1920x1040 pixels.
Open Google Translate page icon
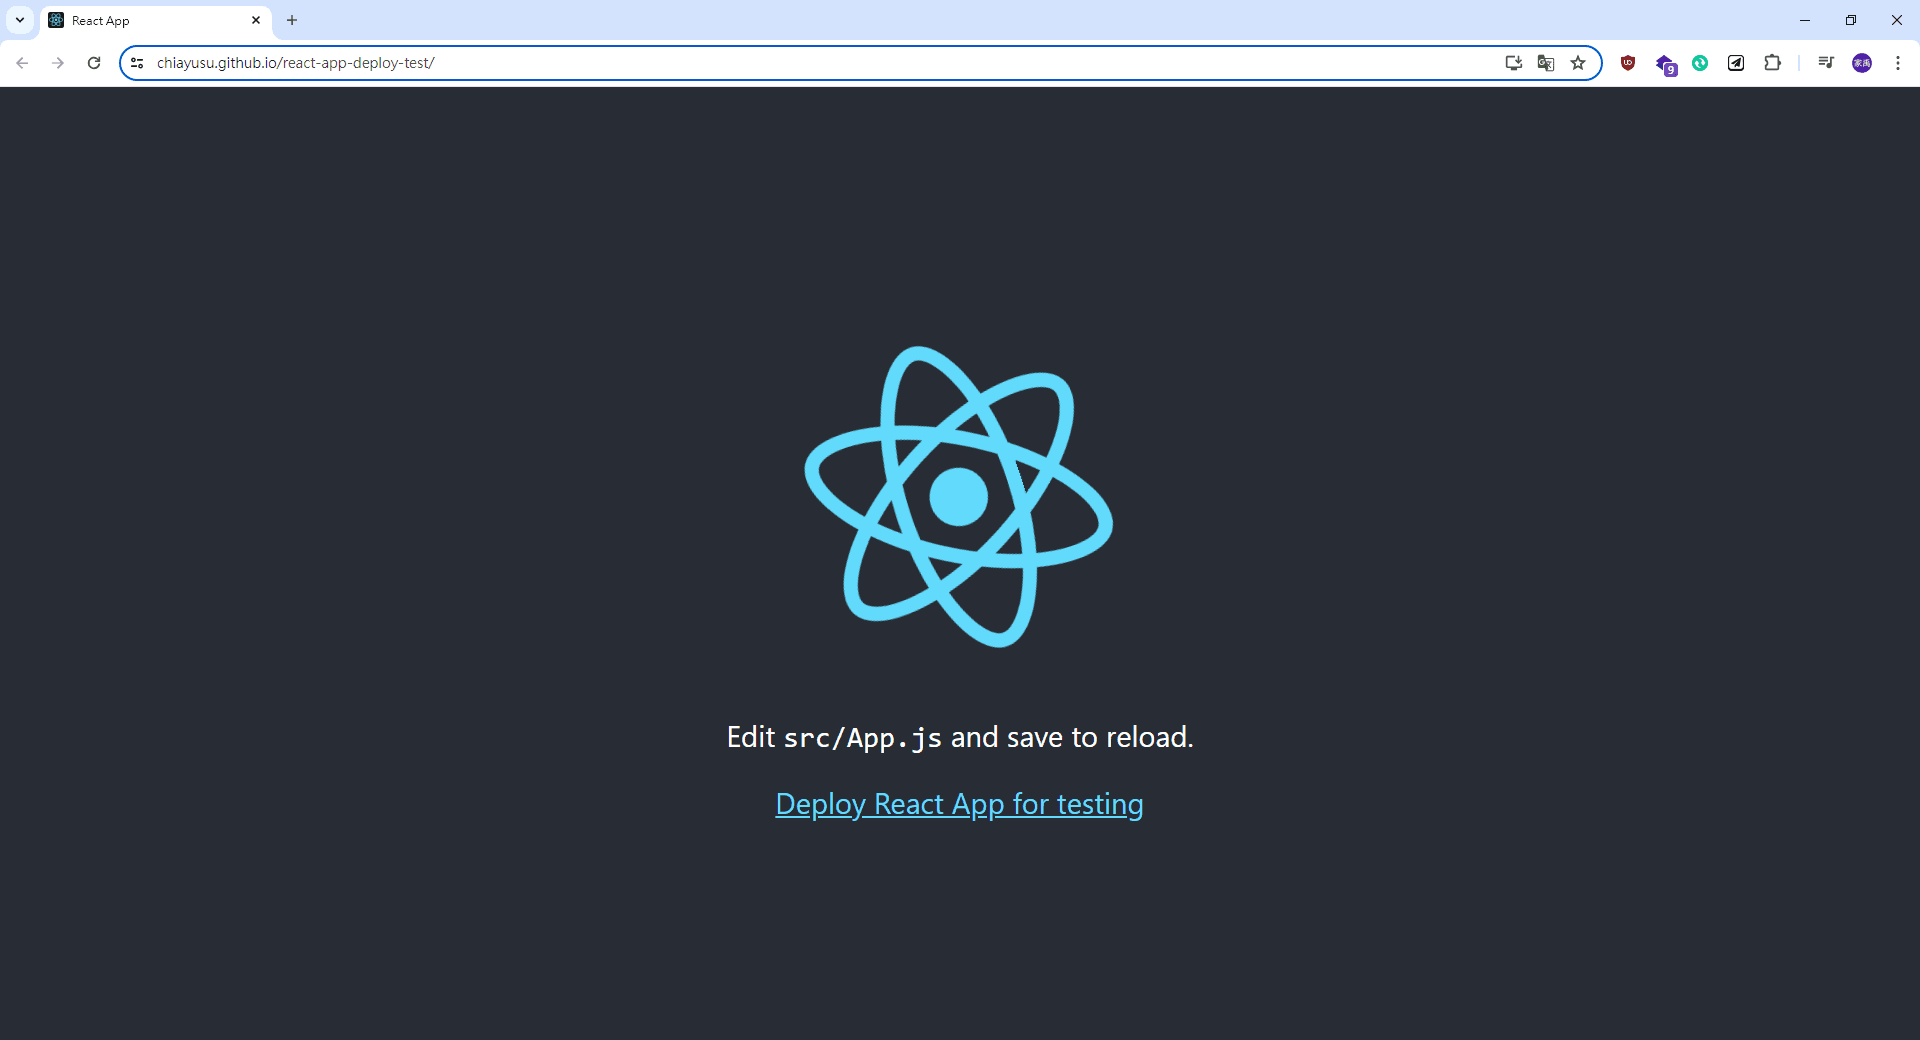pyautogui.click(x=1546, y=63)
